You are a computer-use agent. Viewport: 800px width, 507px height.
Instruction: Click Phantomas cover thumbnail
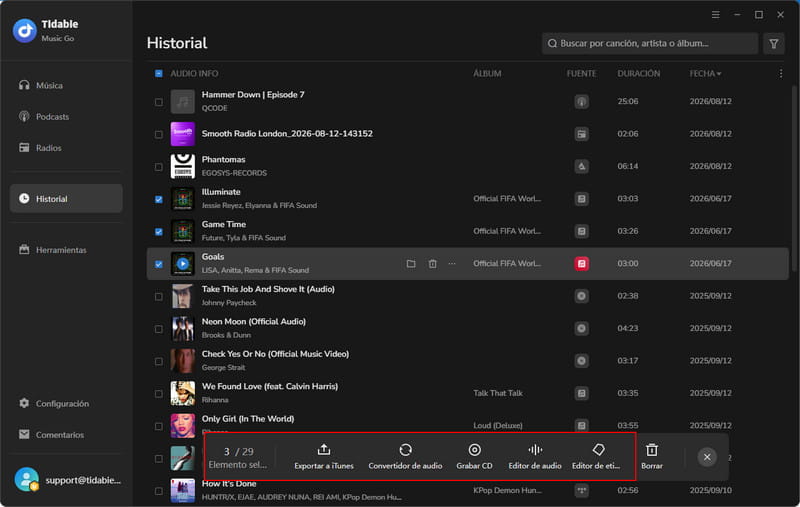[x=183, y=166]
